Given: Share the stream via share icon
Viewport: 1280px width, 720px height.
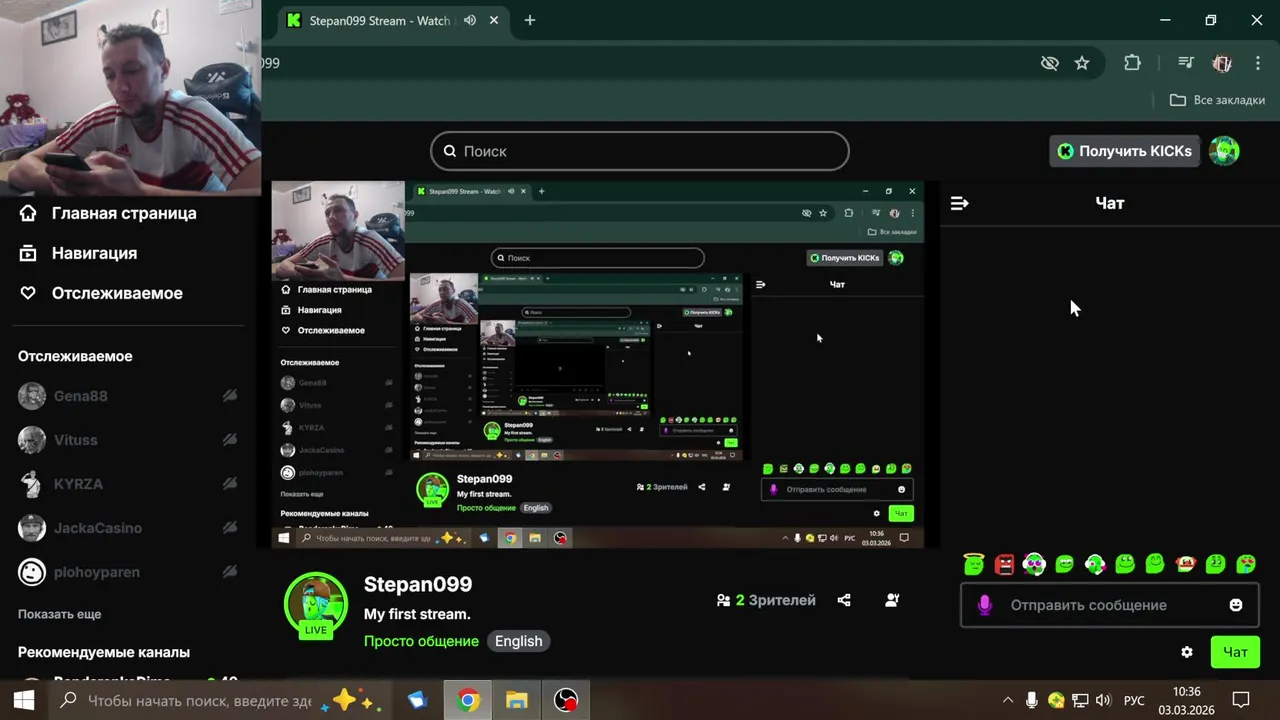Looking at the screenshot, I should click(x=844, y=600).
